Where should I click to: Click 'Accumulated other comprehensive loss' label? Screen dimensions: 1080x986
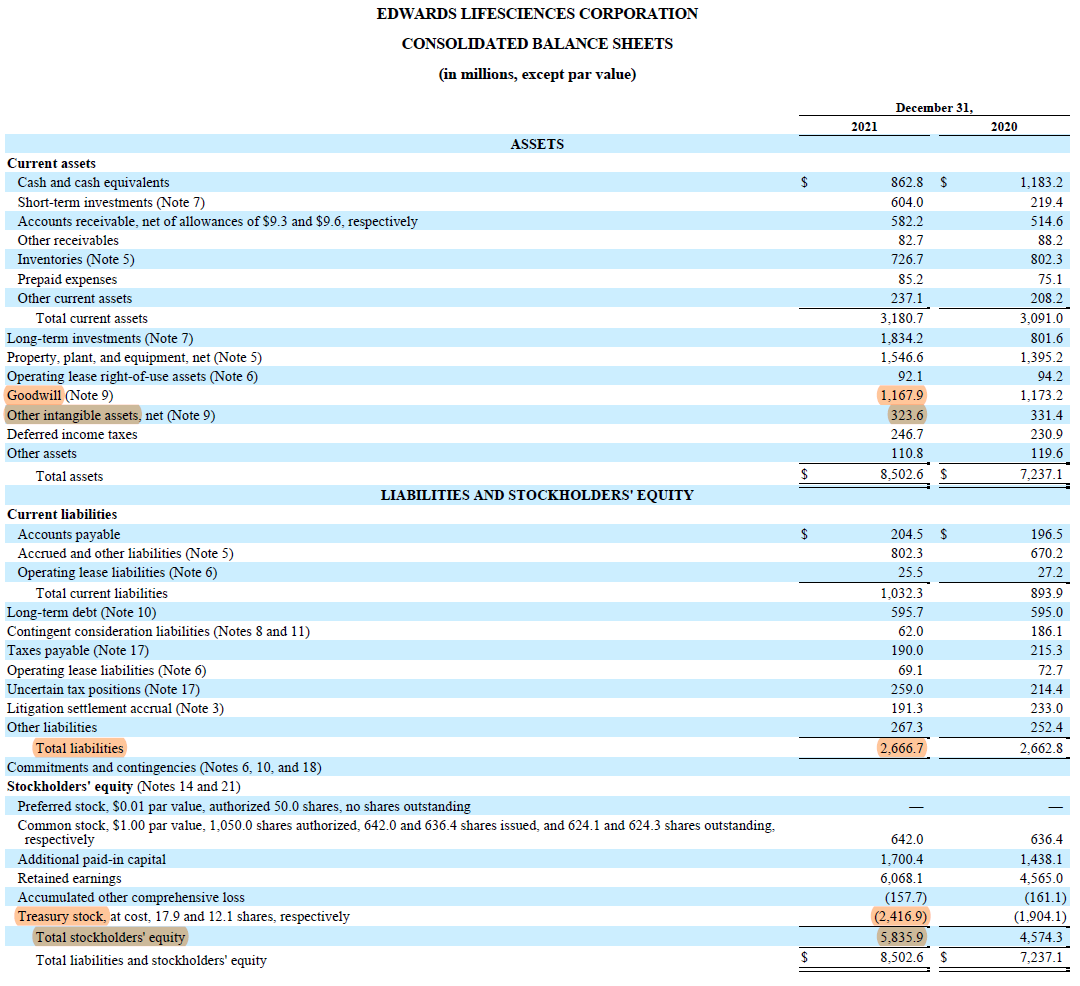point(131,898)
